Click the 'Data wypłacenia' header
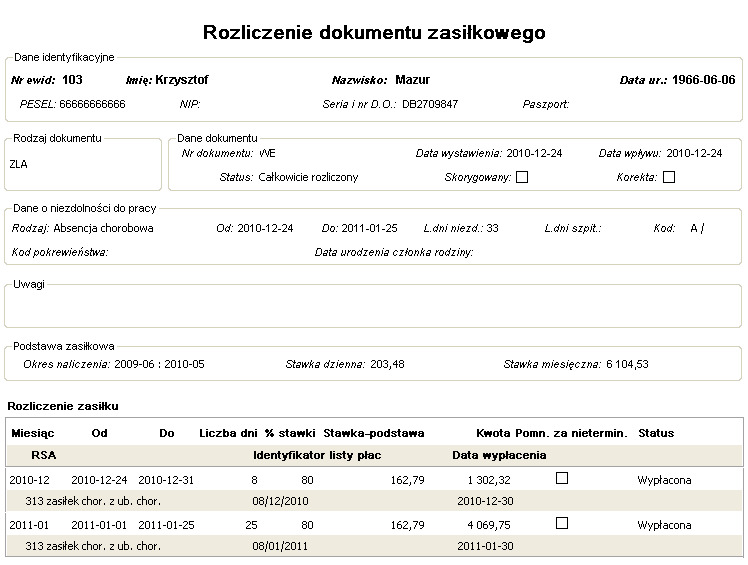Viewport: 748px width, 565px height. [499, 455]
